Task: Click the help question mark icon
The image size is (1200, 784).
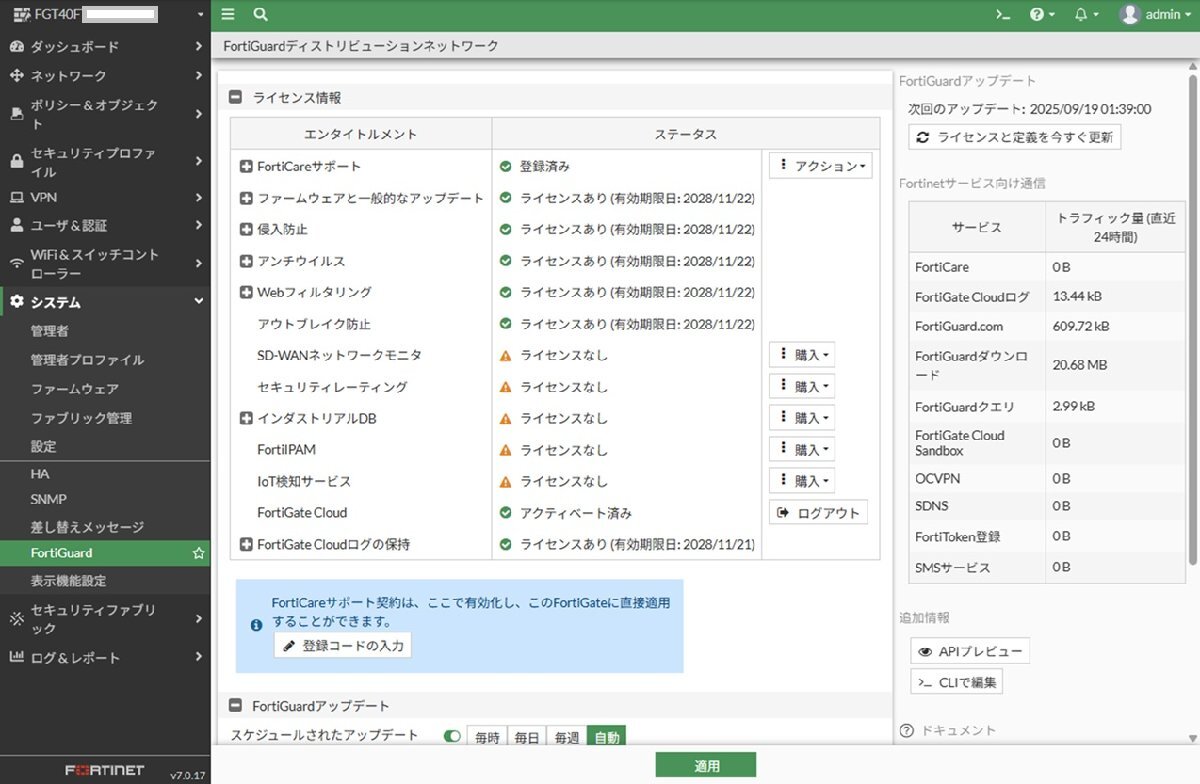Action: click(x=1037, y=14)
